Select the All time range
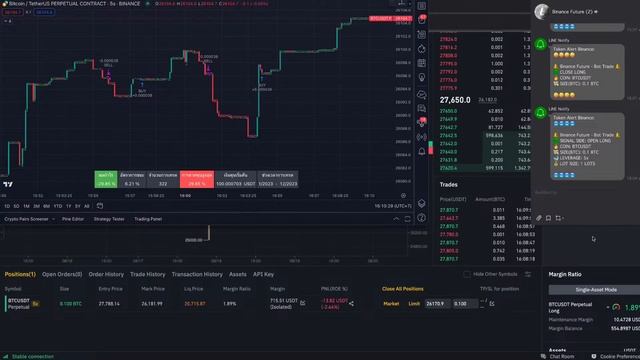Image resolution: width=640 pixels, height=360 pixels. click(87, 206)
